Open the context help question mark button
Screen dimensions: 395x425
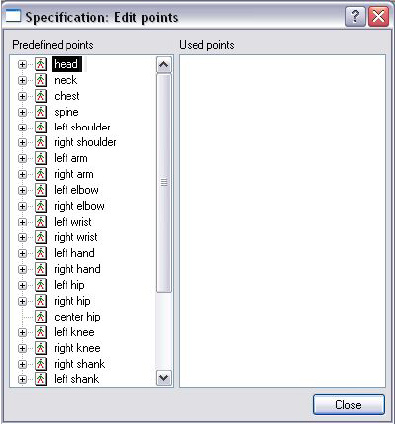pyautogui.click(x=355, y=16)
